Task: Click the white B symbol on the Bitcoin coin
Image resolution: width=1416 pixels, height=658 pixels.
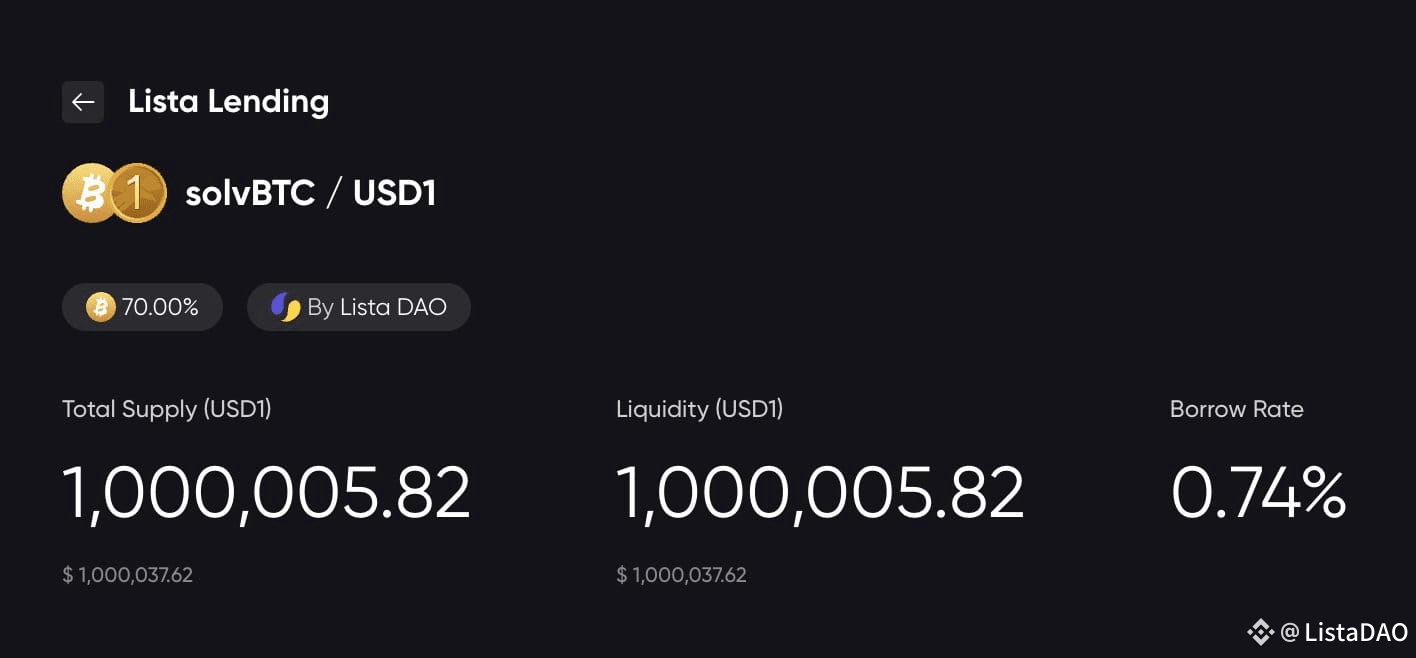Action: (x=92, y=192)
